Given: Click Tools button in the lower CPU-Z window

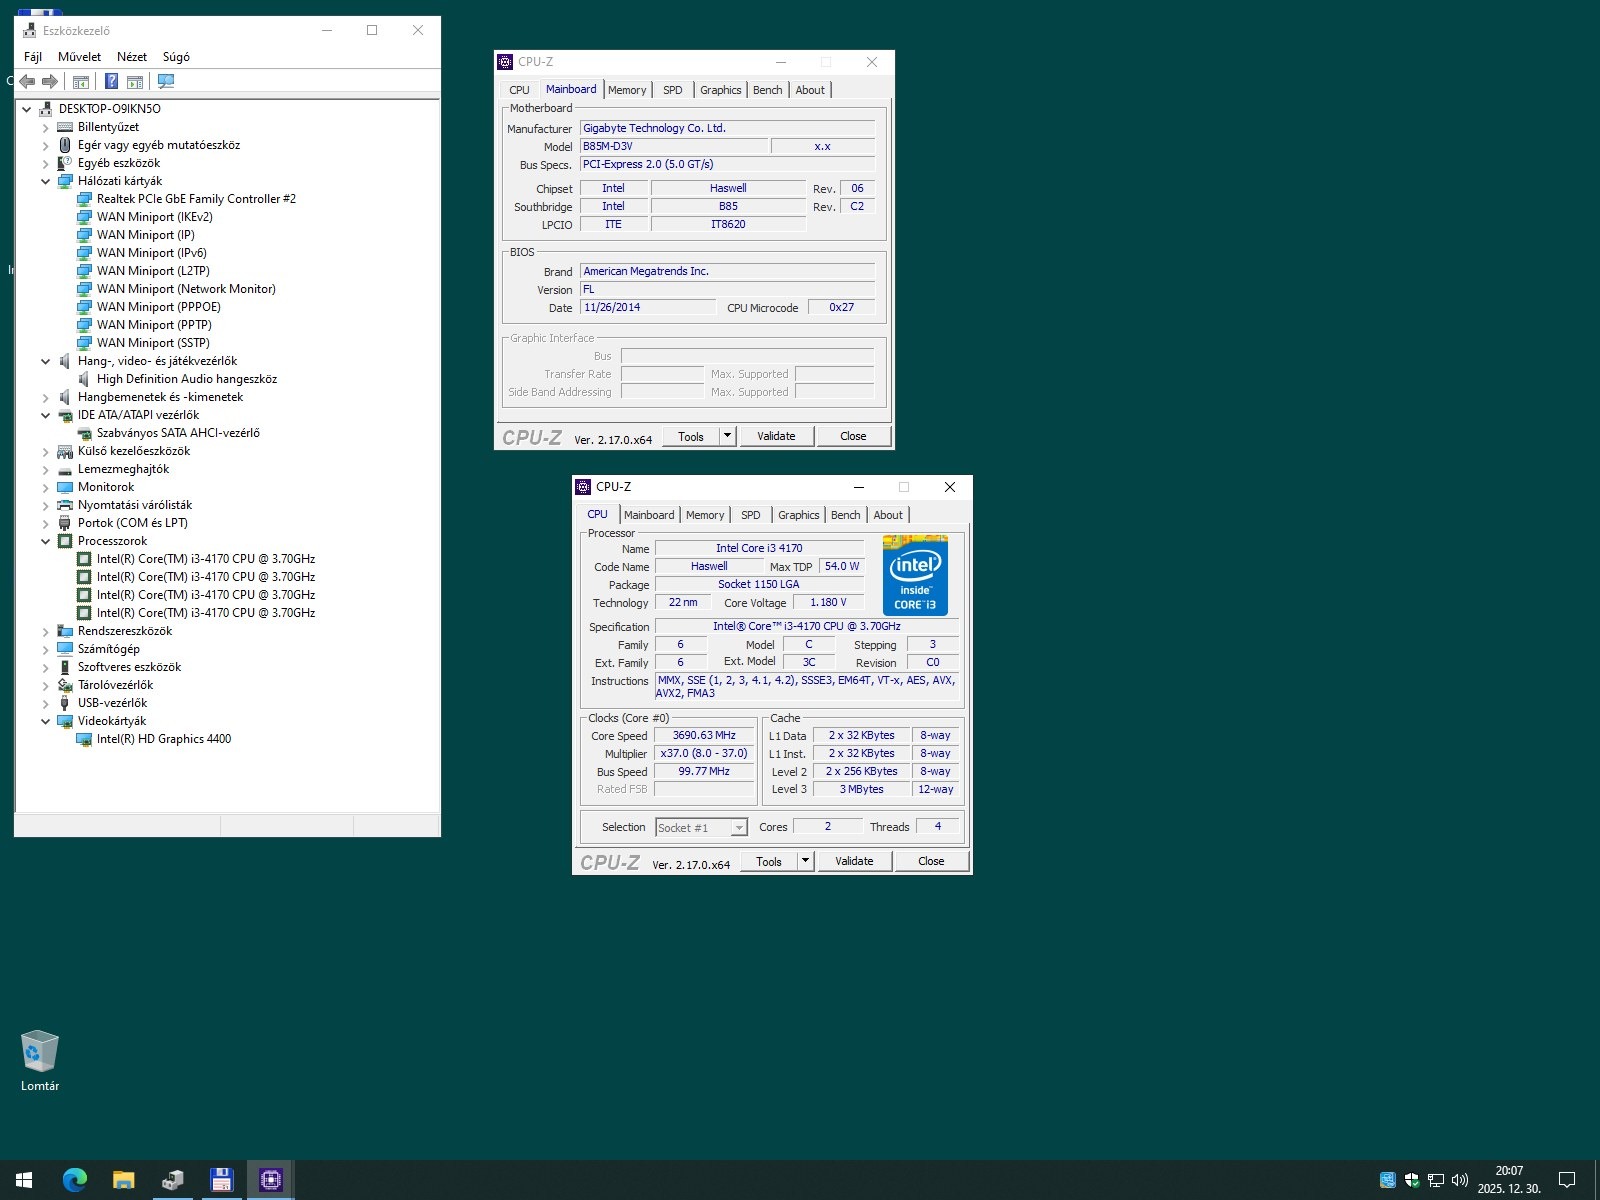Looking at the screenshot, I should click(769, 861).
